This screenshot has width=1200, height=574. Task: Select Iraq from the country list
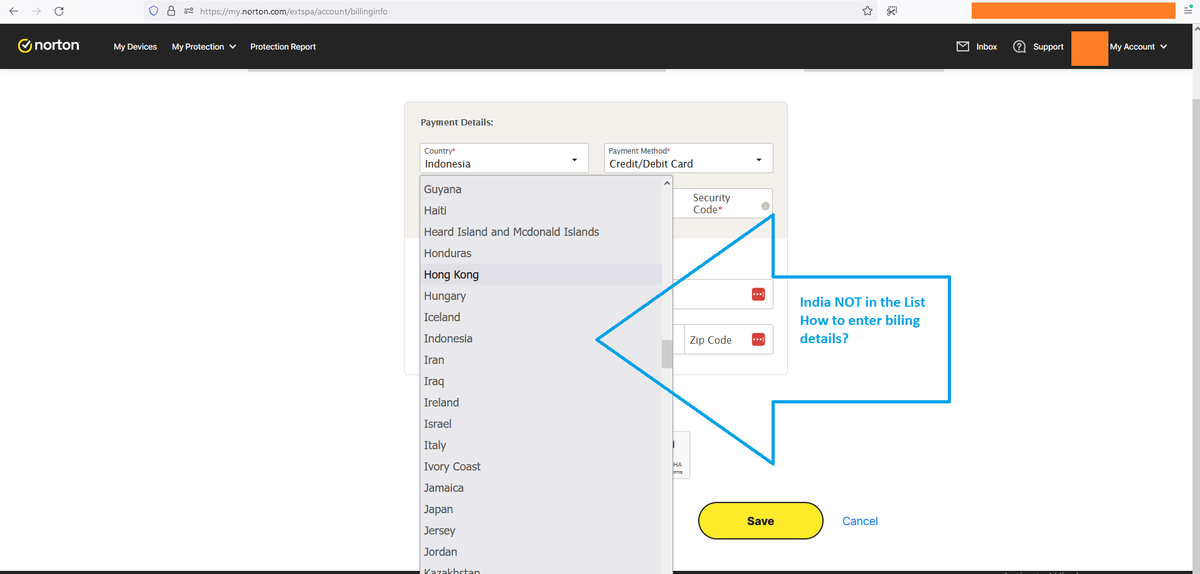(x=540, y=381)
